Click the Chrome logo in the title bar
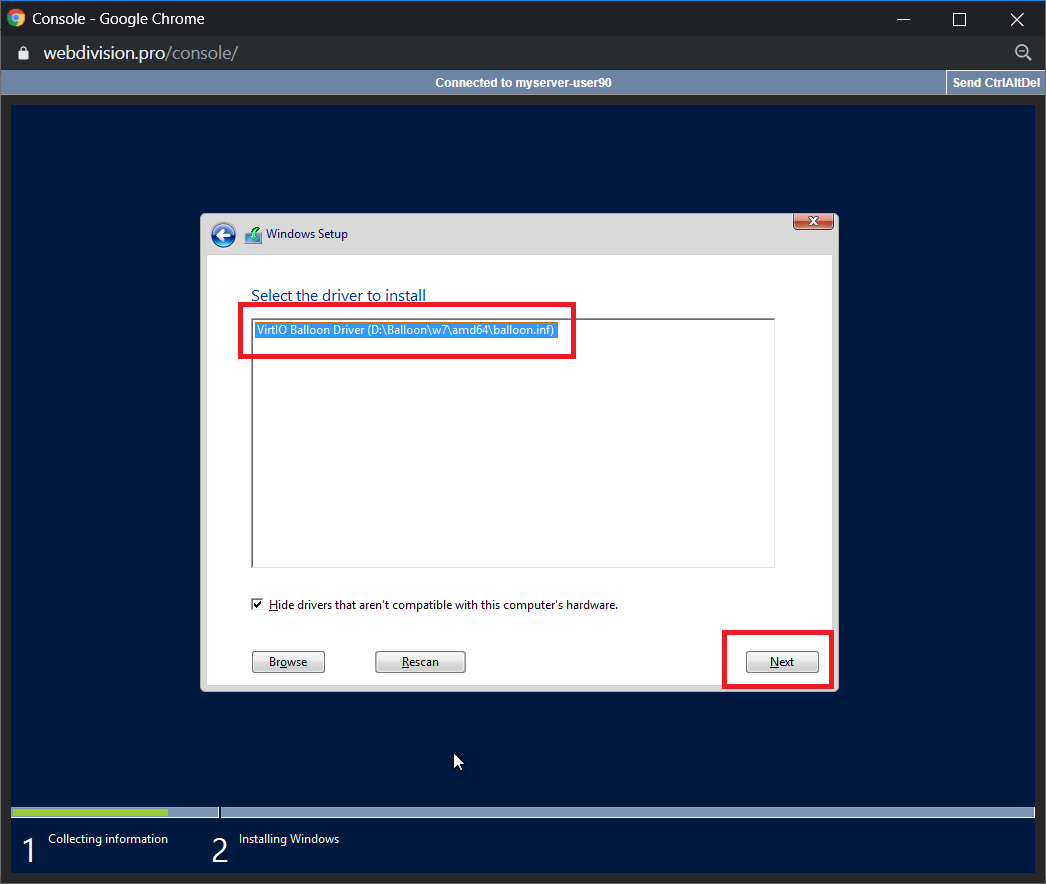This screenshot has width=1046, height=884. coord(16,19)
